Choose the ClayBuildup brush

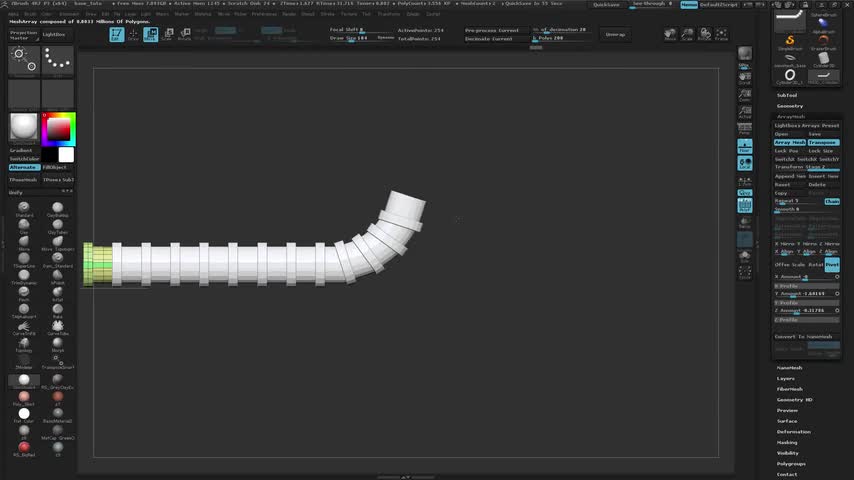click(57, 209)
